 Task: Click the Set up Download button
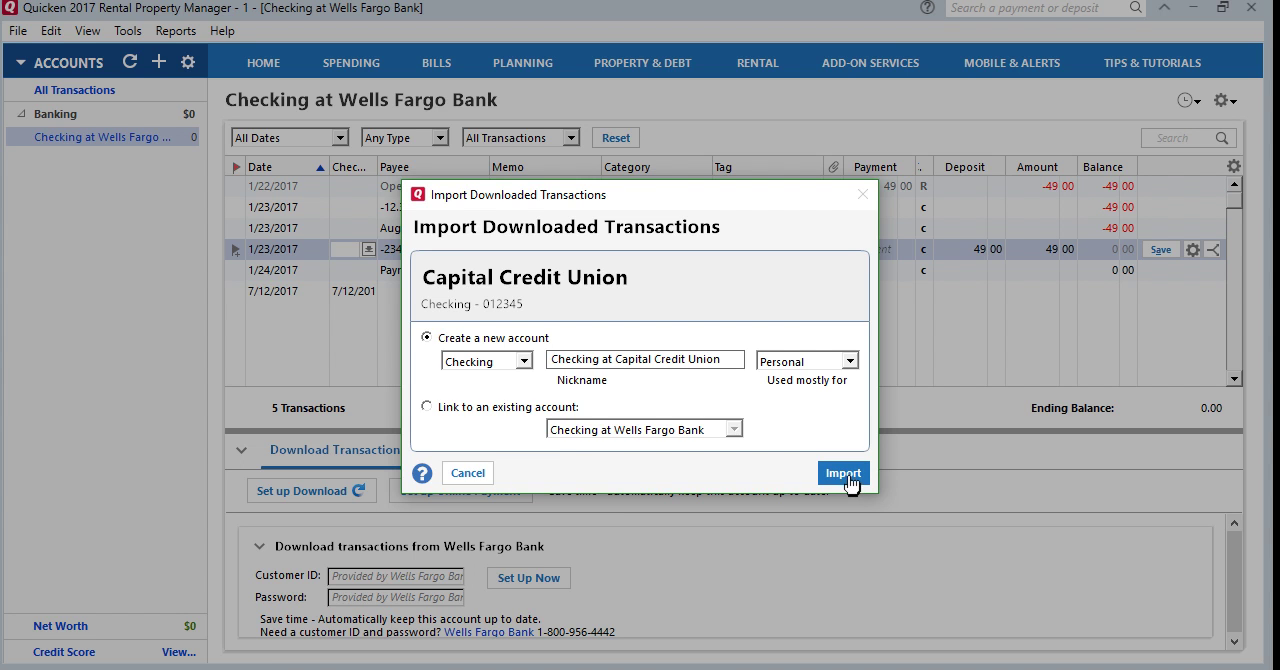(311, 491)
